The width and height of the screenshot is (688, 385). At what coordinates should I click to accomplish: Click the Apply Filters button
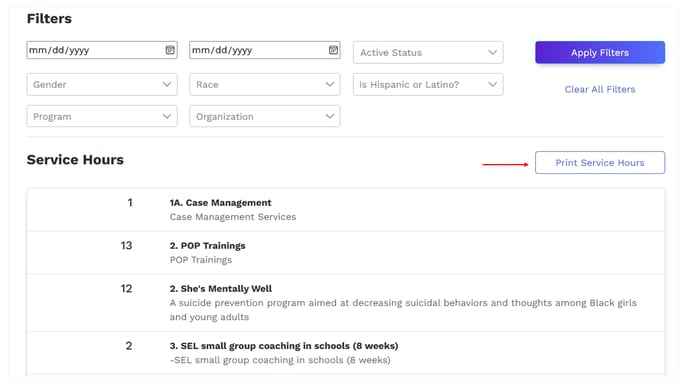click(600, 53)
